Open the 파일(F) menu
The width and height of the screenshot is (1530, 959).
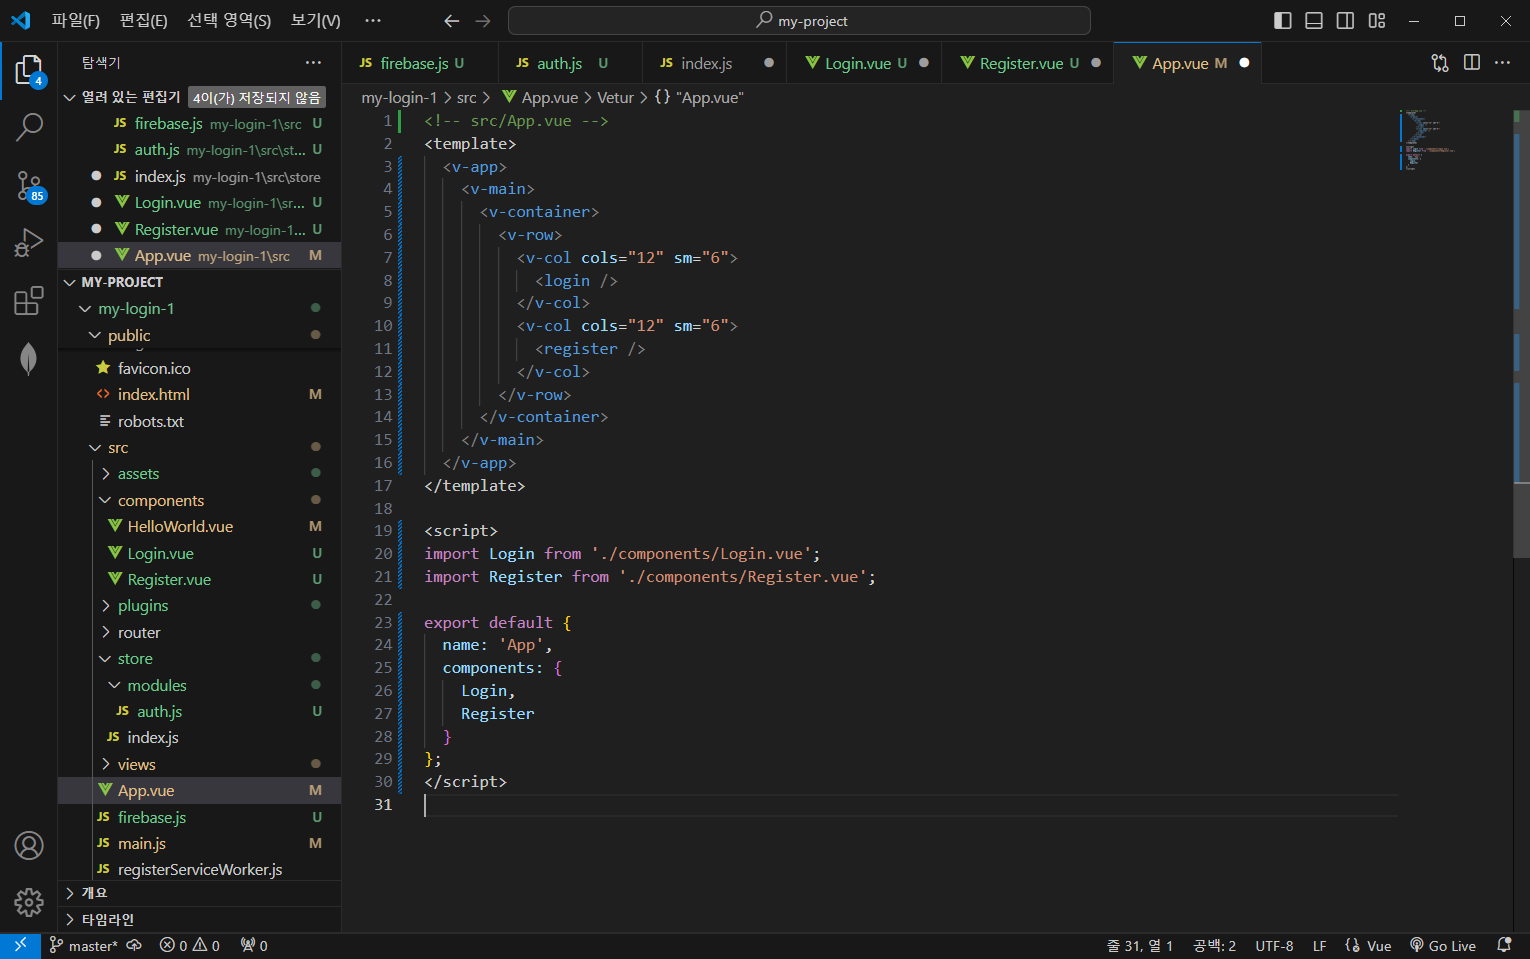[x=76, y=21]
